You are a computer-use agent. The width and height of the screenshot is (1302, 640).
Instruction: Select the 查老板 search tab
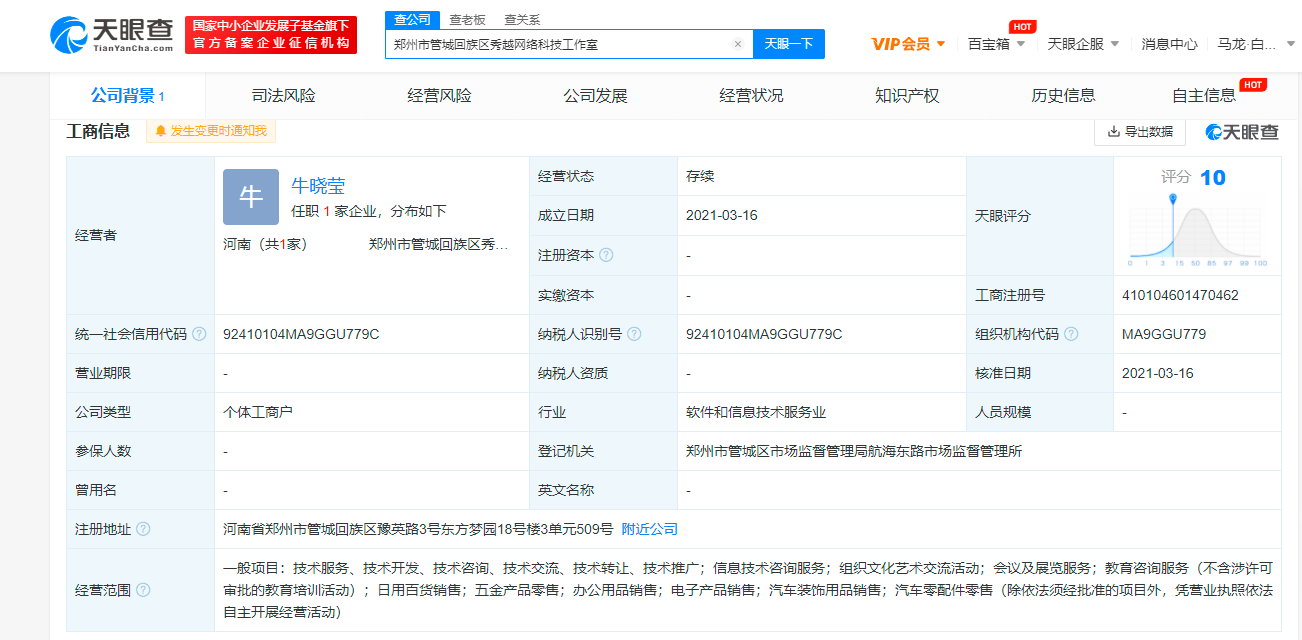[x=467, y=19]
